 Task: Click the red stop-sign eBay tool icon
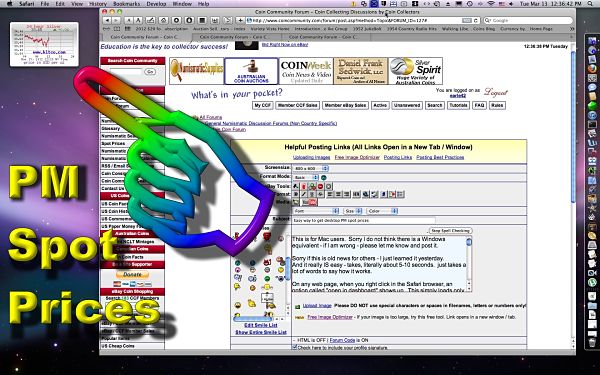[x=320, y=186]
